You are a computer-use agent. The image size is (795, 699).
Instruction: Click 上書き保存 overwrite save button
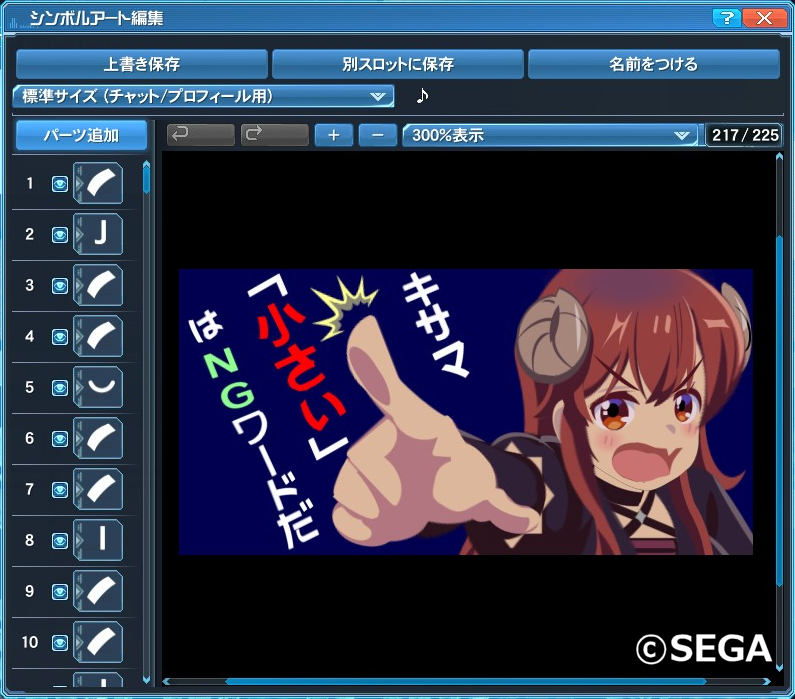(141, 64)
